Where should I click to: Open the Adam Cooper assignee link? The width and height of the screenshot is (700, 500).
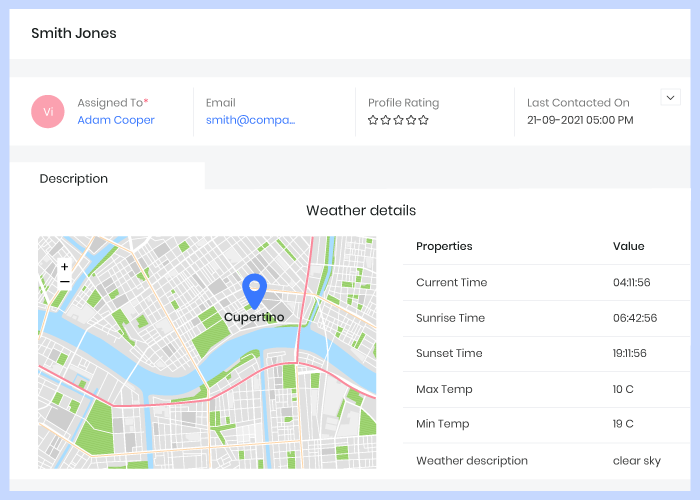click(116, 120)
